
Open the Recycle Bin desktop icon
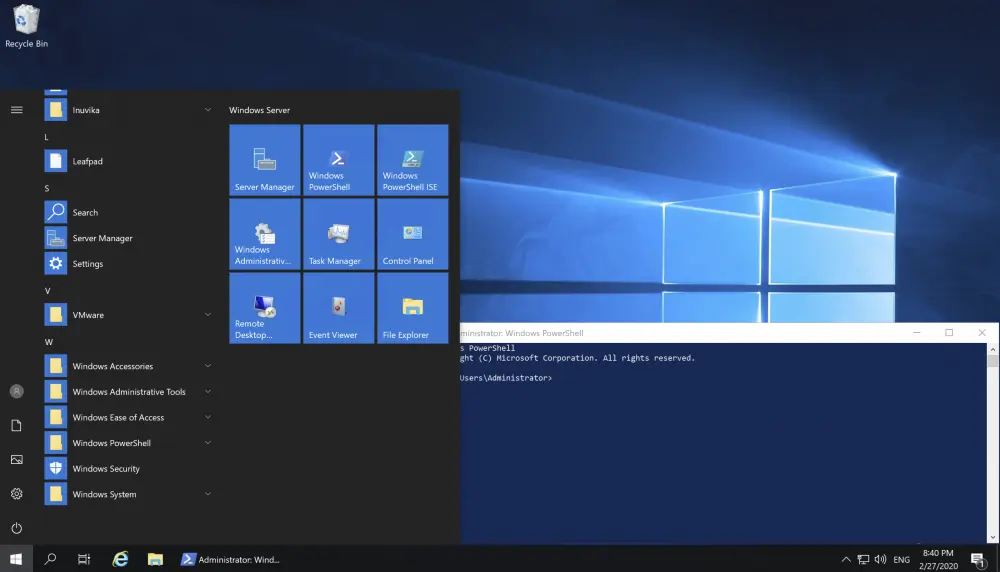(26, 26)
